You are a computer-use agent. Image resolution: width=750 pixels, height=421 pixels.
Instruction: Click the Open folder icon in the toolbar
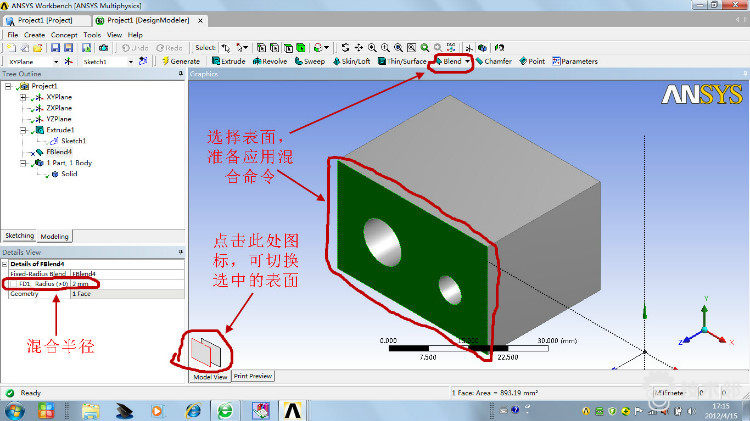pyautogui.click(x=37, y=48)
